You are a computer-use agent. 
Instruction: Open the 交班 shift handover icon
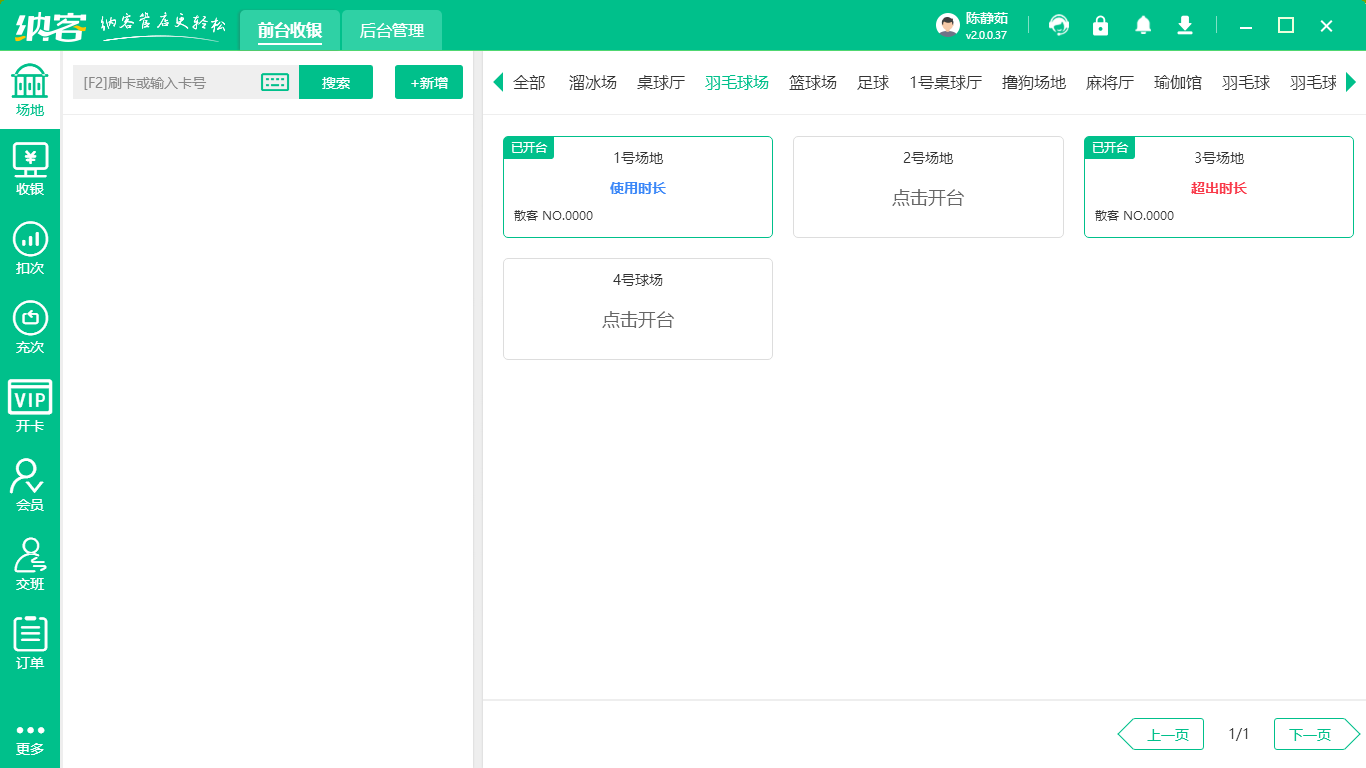pos(30,564)
